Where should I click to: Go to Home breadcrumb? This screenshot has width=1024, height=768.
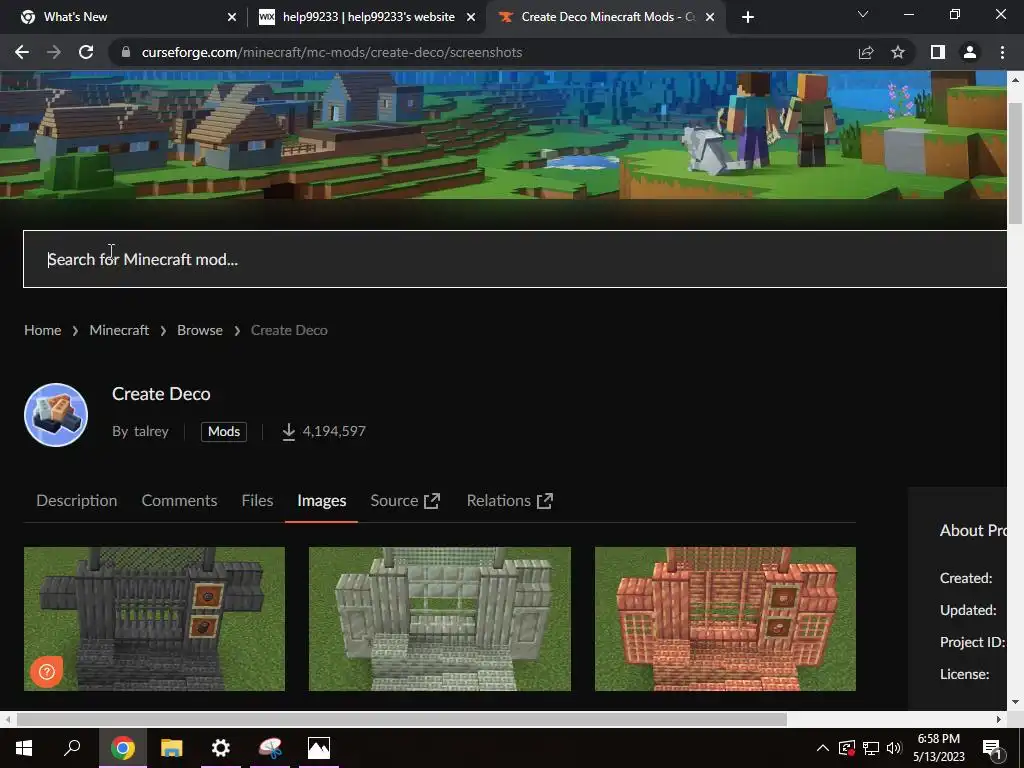42,330
